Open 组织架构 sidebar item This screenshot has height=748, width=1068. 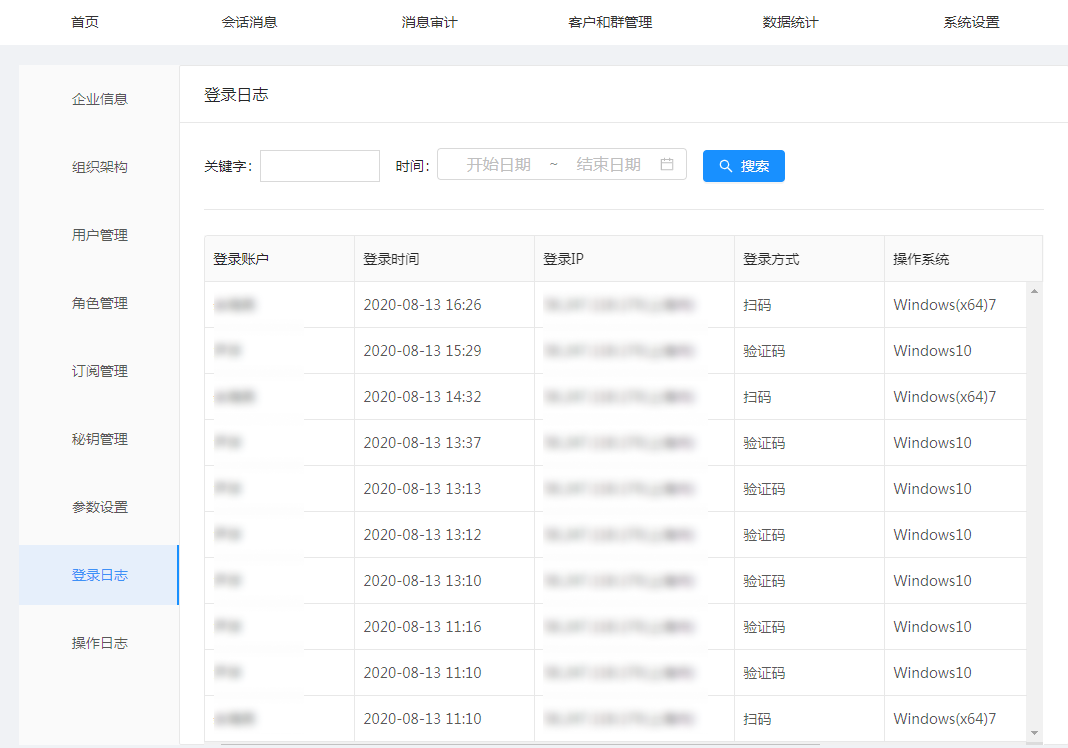point(100,167)
